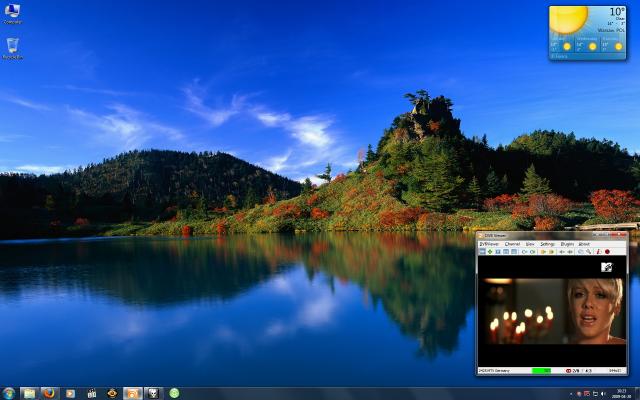Open the Windows Start orb

9,393
